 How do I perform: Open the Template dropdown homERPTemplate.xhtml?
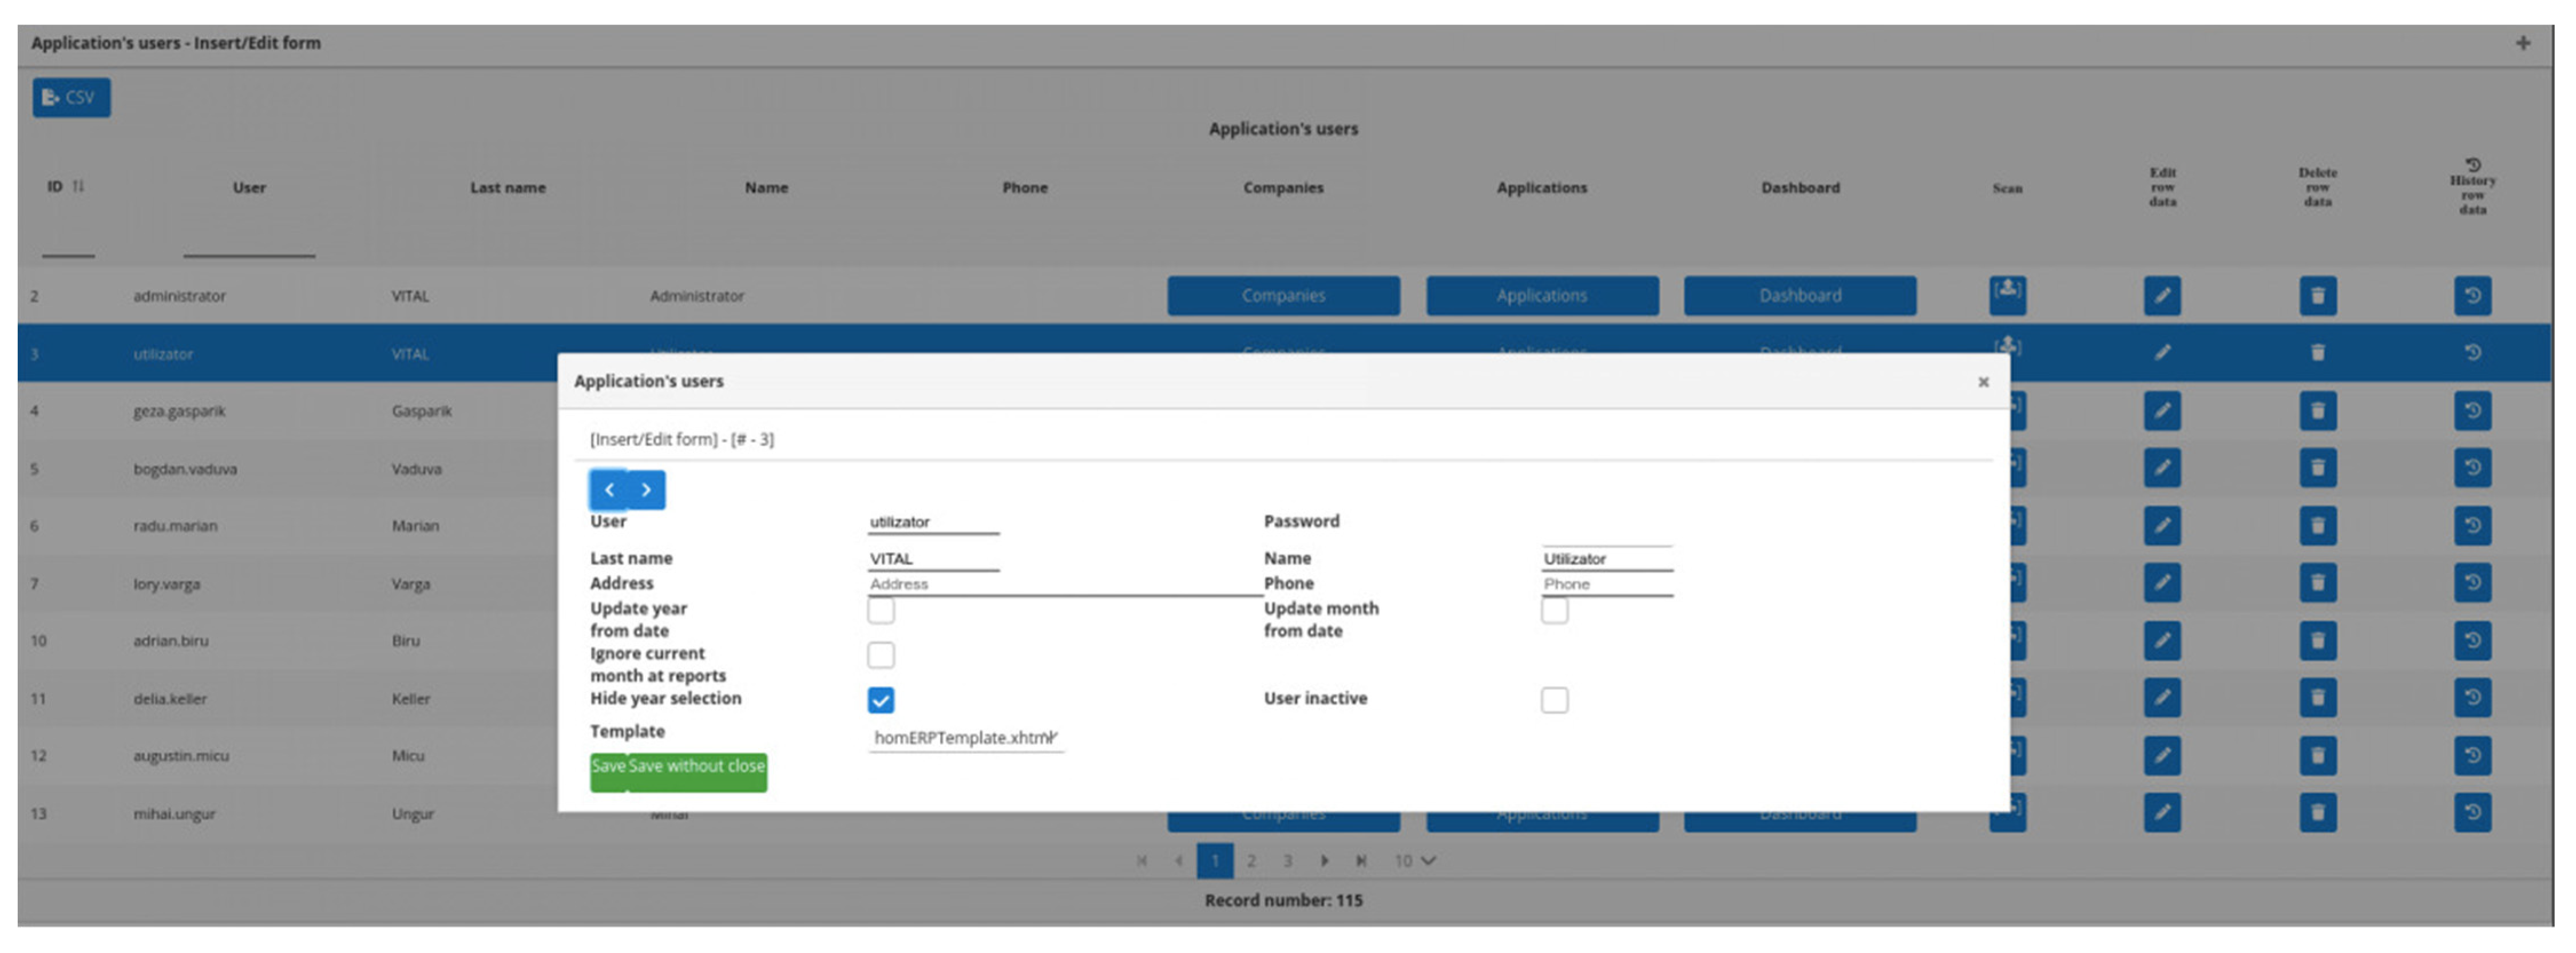(965, 738)
